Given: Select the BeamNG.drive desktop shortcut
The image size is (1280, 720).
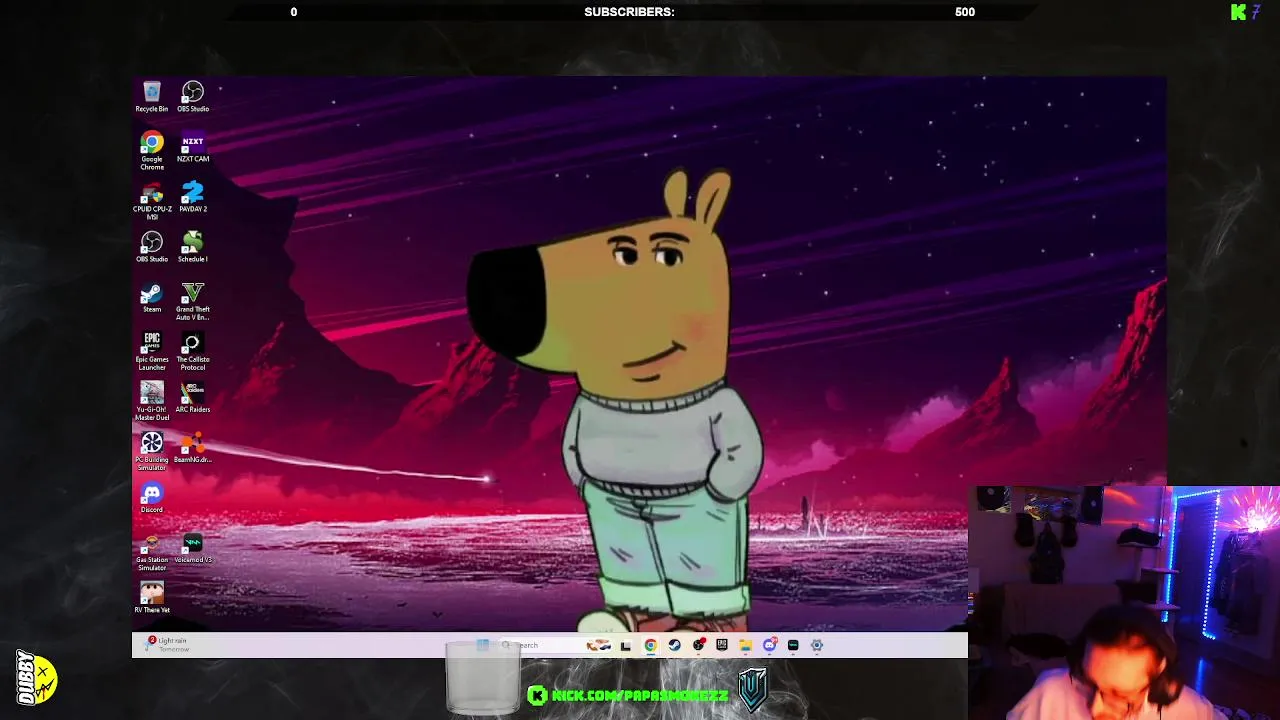Looking at the screenshot, I should [193, 448].
